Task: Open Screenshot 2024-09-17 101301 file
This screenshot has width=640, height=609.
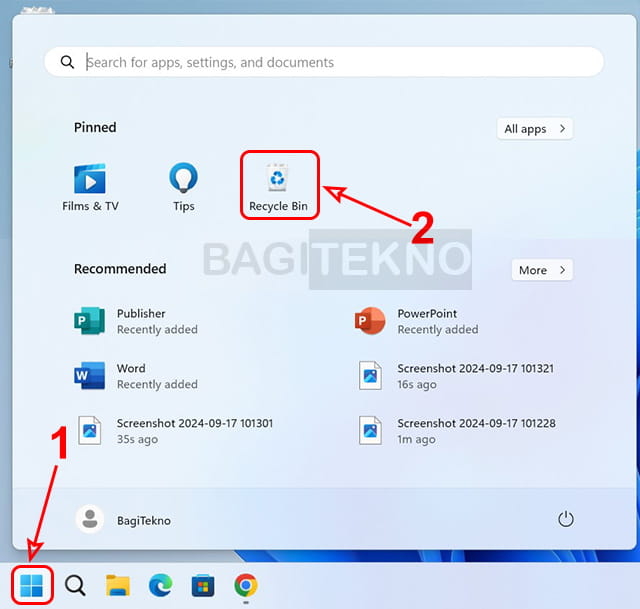Action: tap(176, 431)
